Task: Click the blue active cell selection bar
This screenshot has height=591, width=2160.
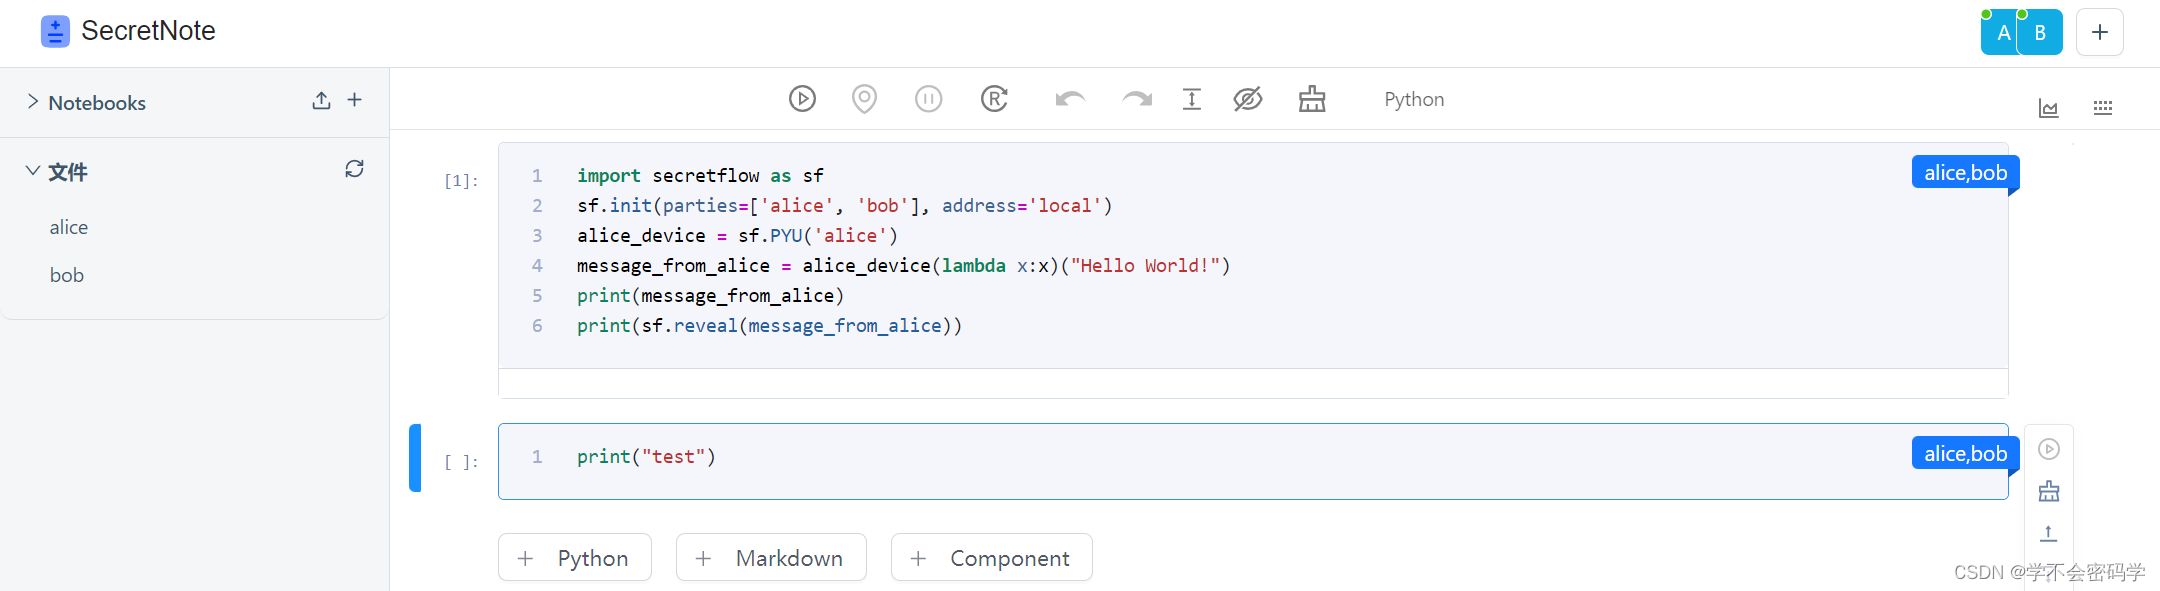Action: [x=415, y=458]
